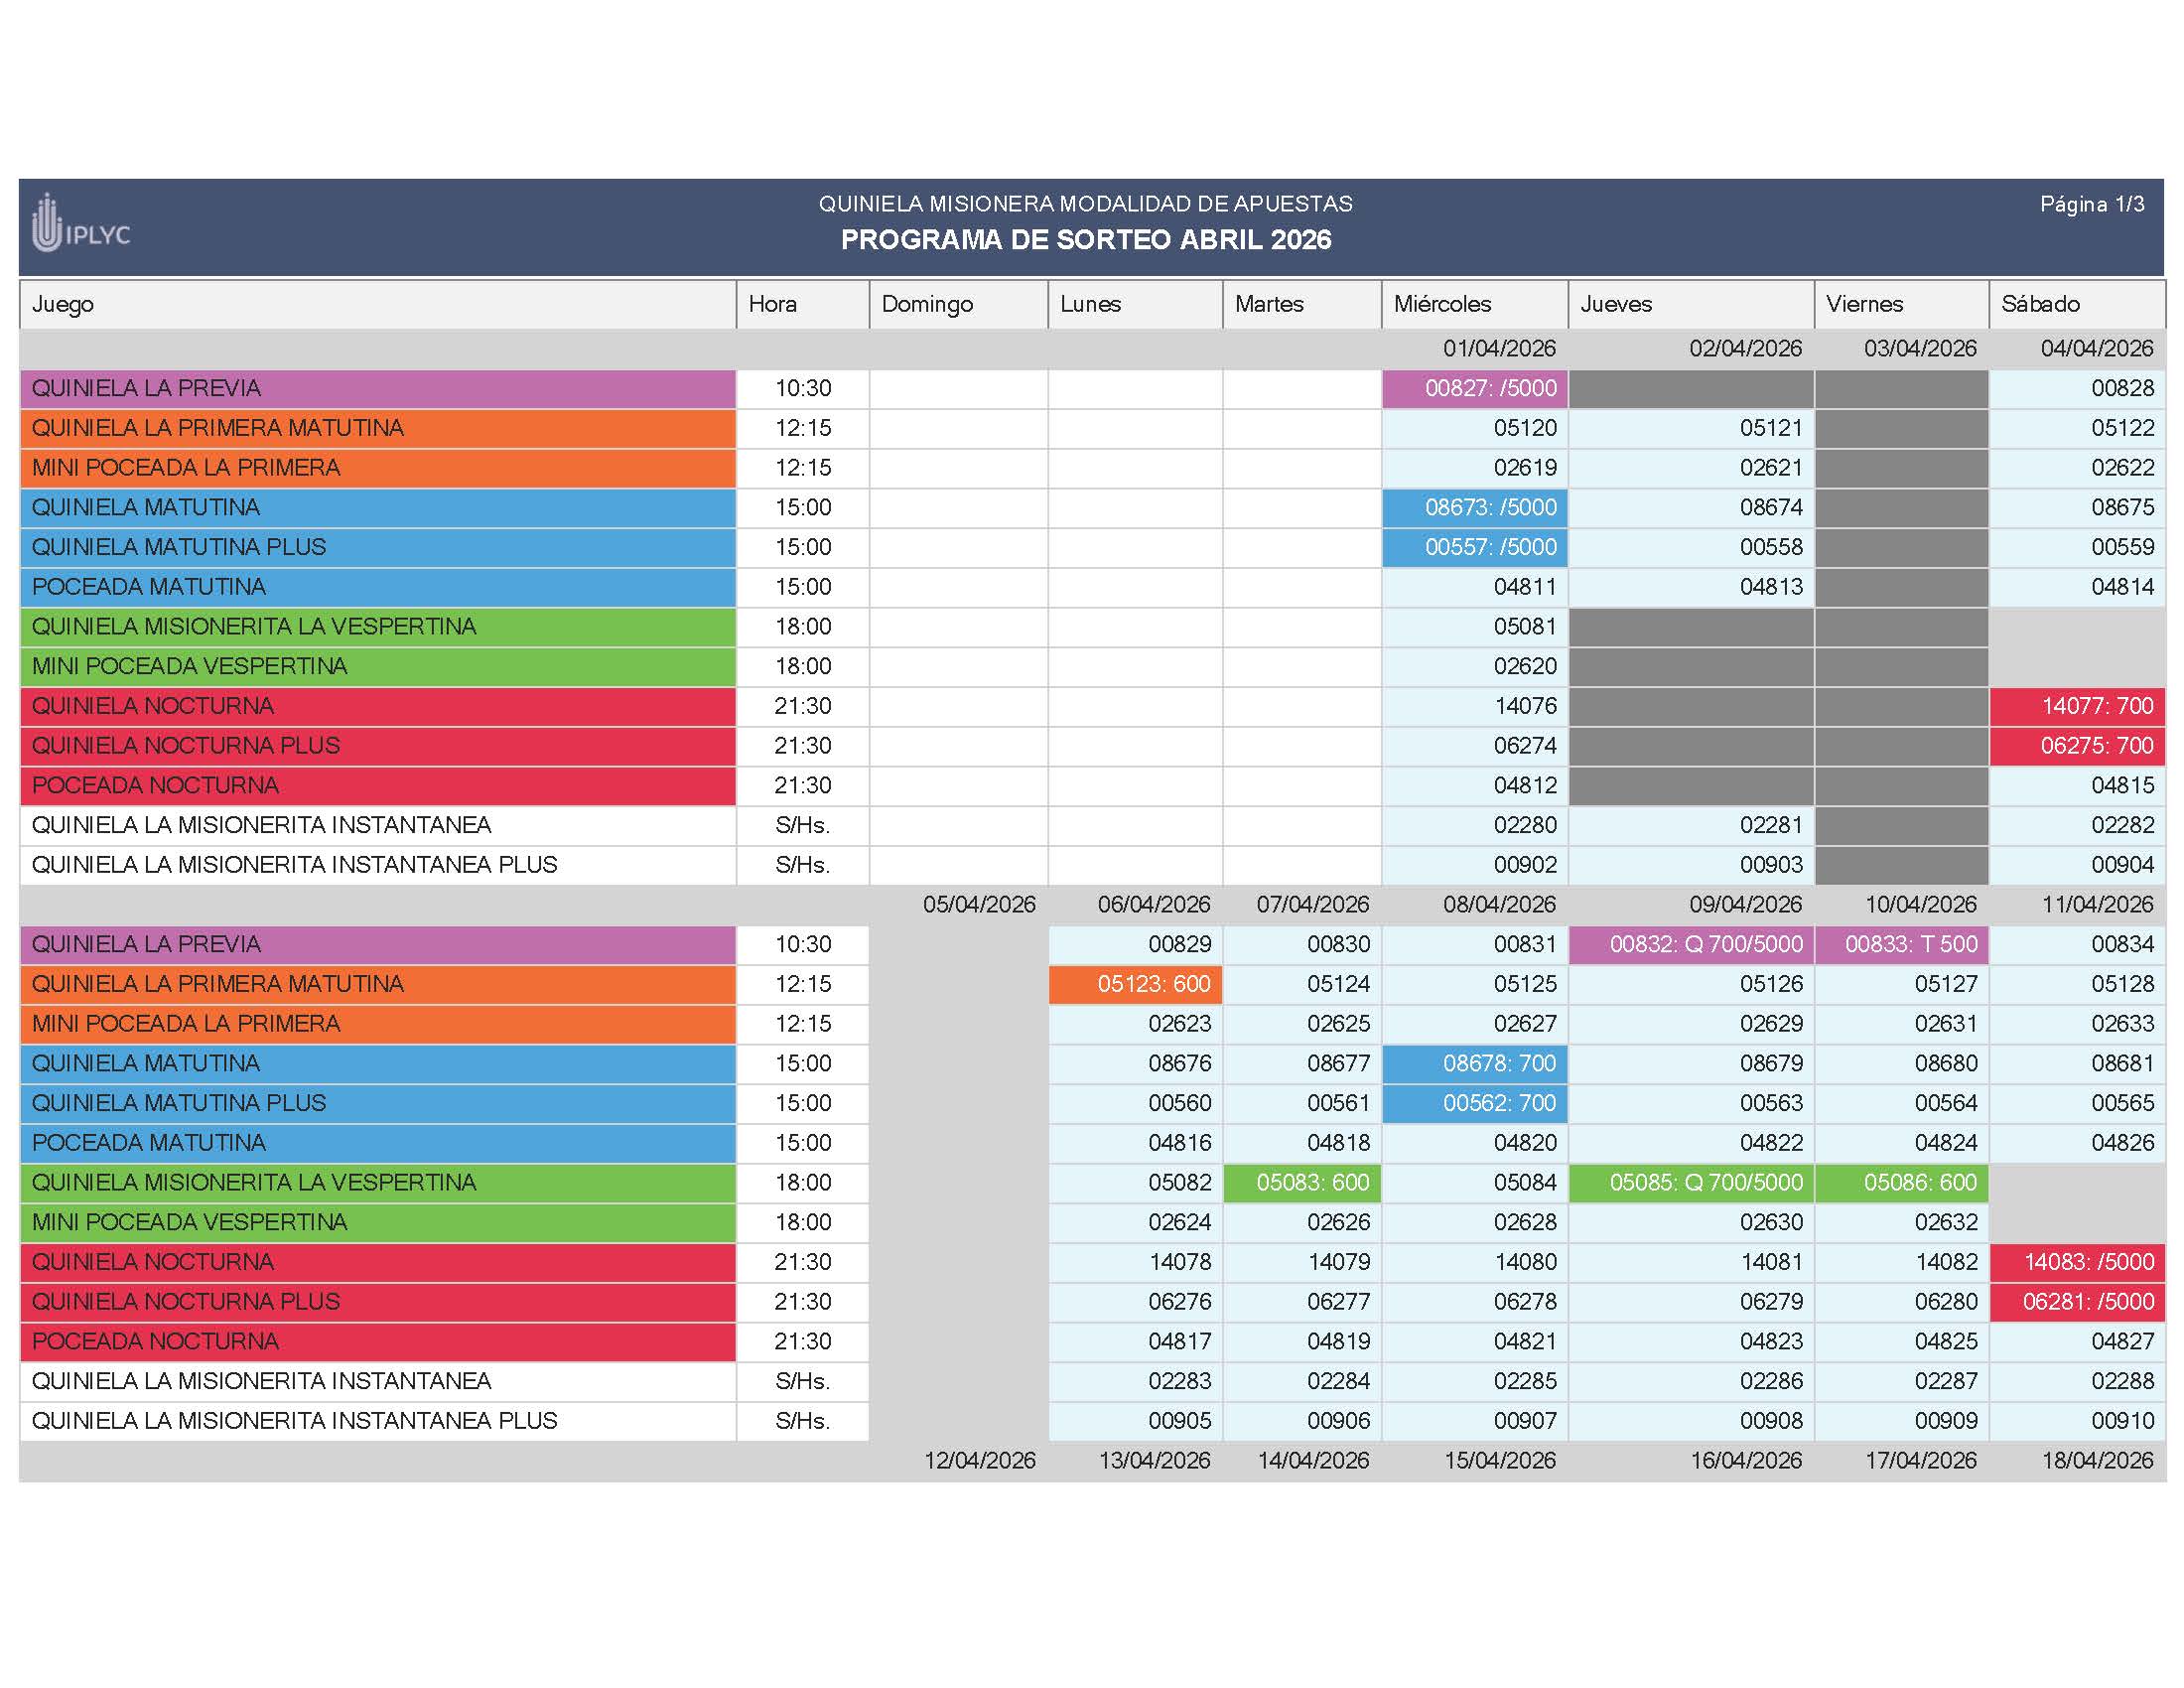
Task: Click the purple 00827: /5000 cell
Action: pos(1475,388)
